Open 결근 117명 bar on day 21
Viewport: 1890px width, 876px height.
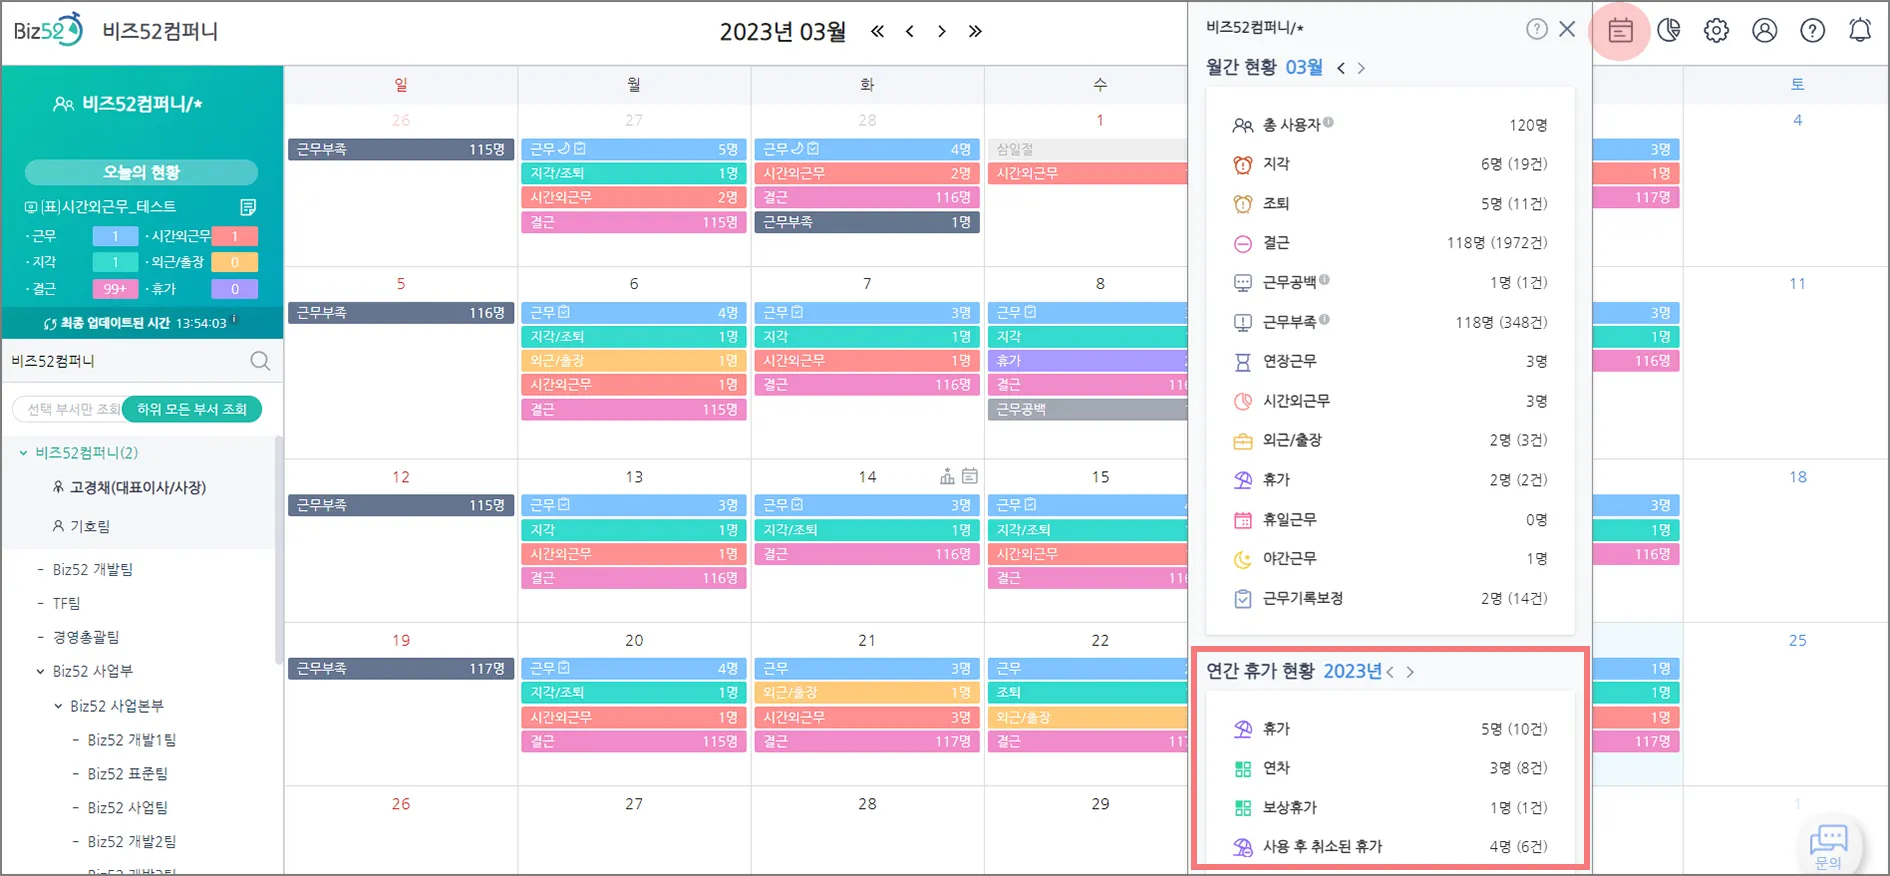pos(867,741)
